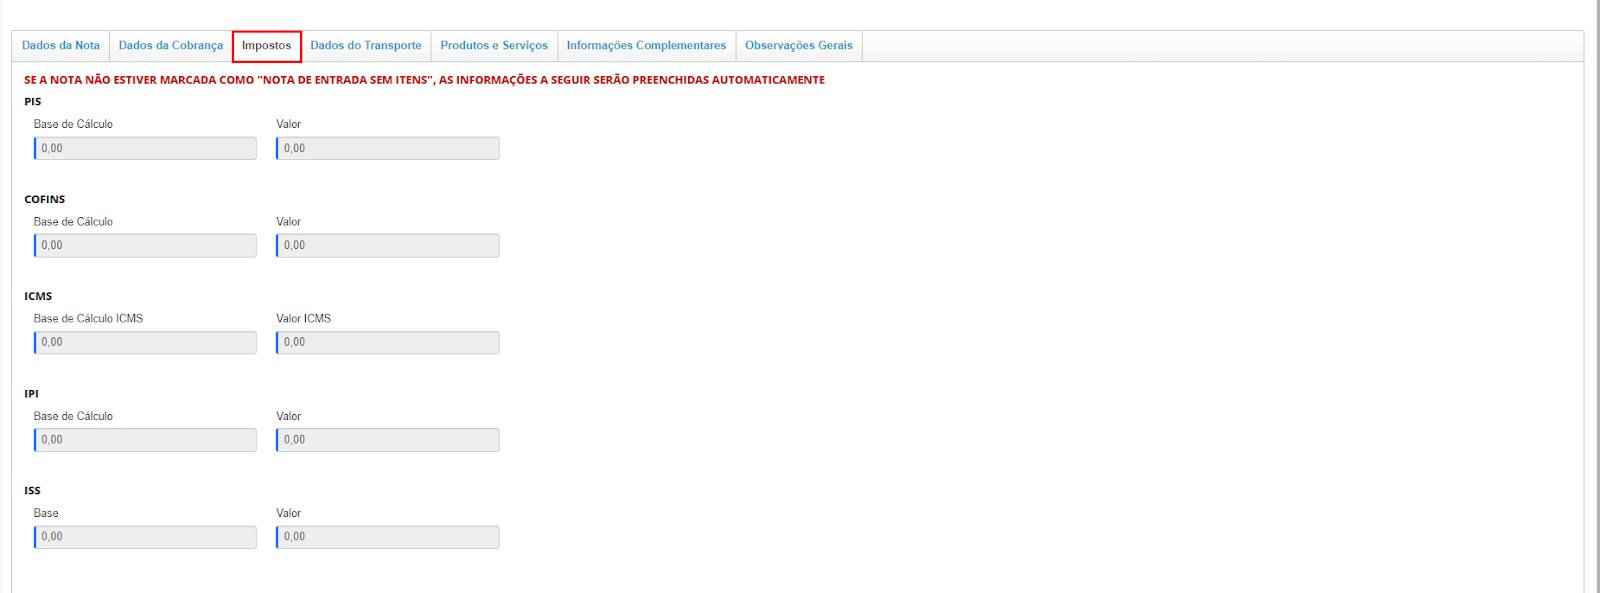
Task: Open the Dados da Nota tab
Action: [61, 46]
